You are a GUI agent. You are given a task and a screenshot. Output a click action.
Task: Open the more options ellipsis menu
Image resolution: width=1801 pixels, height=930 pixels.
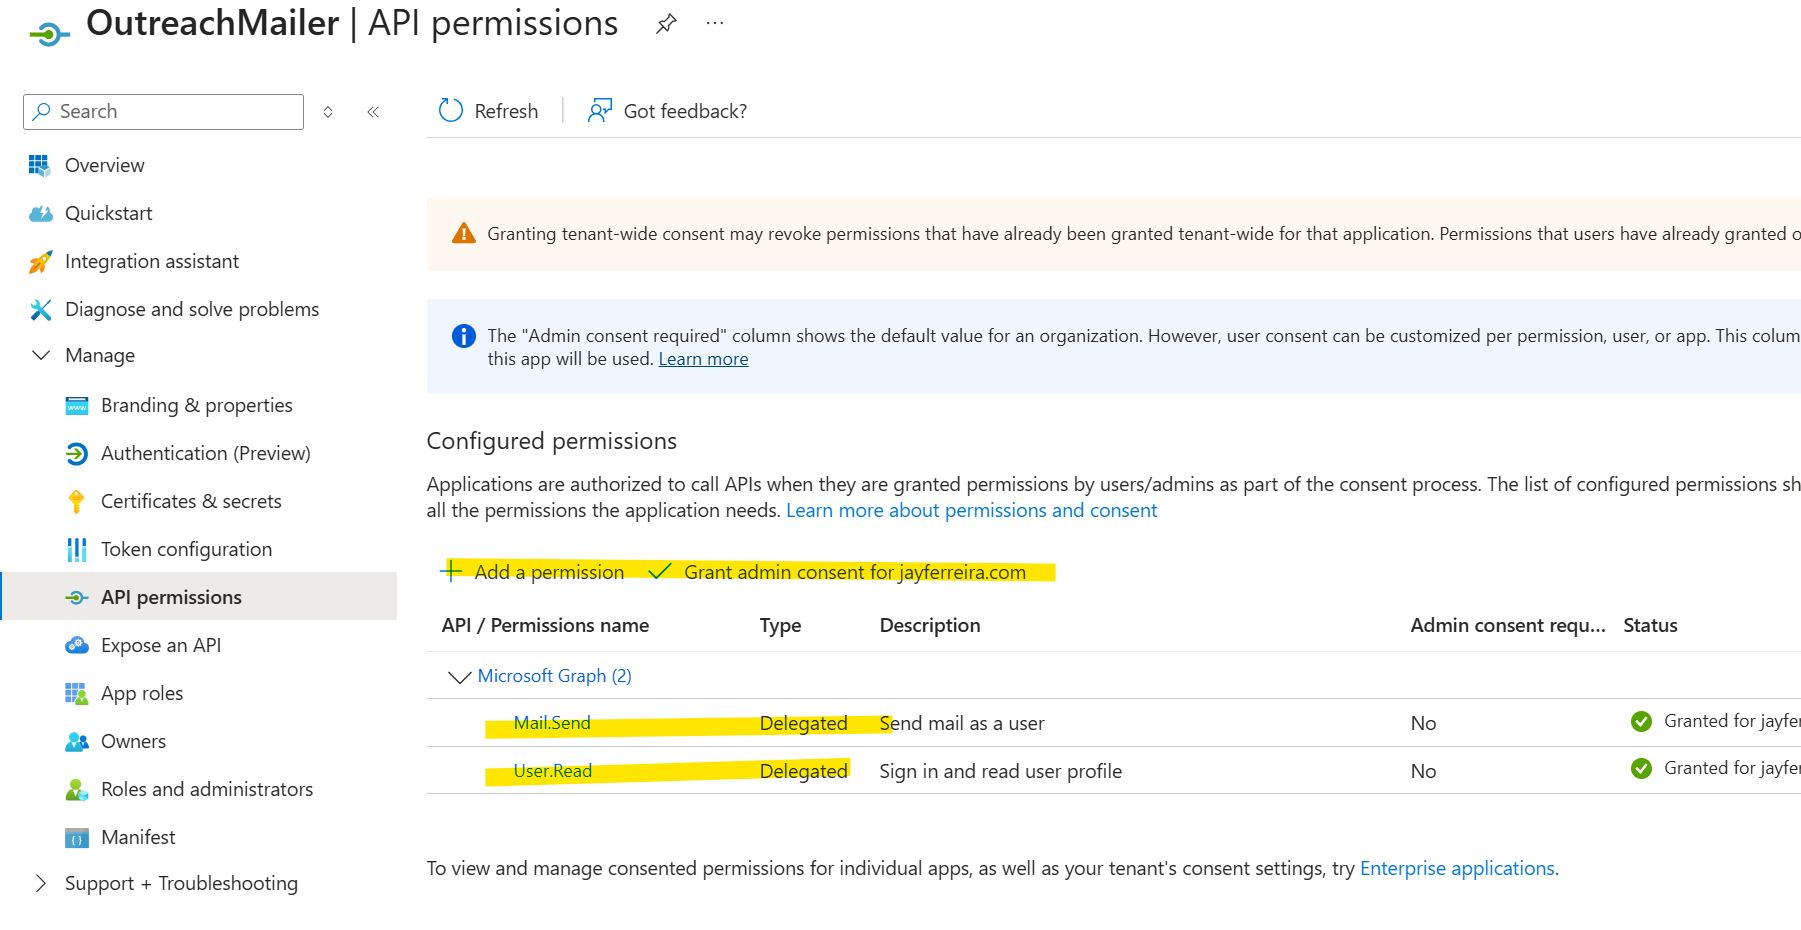coord(714,22)
